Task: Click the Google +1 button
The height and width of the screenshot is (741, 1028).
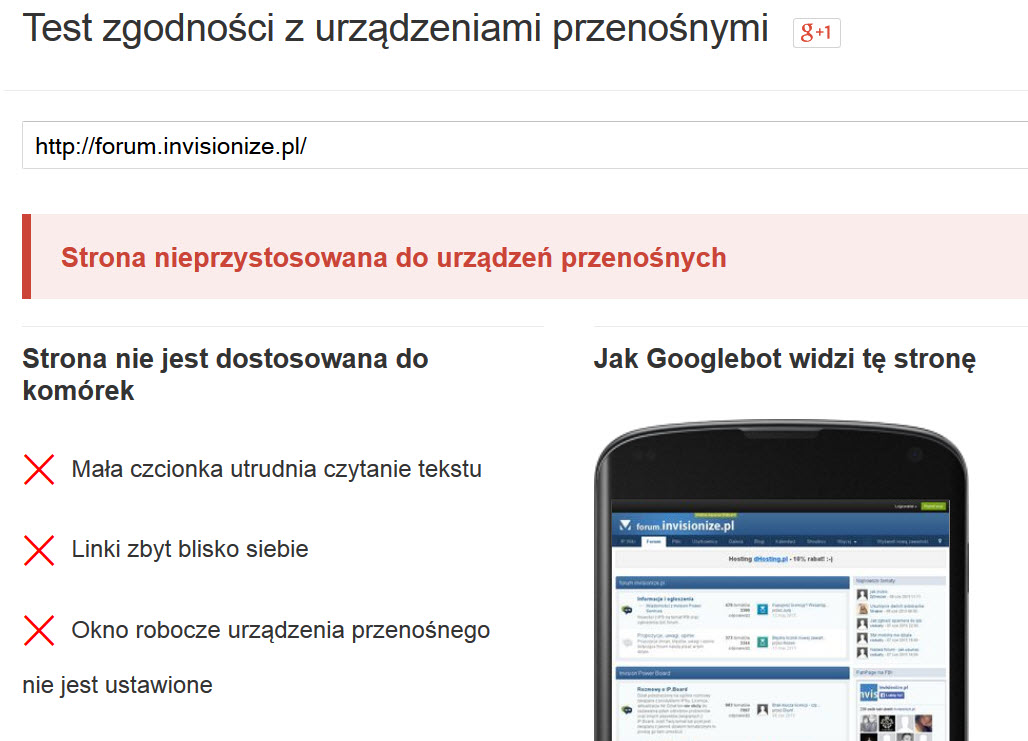Action: click(x=816, y=32)
